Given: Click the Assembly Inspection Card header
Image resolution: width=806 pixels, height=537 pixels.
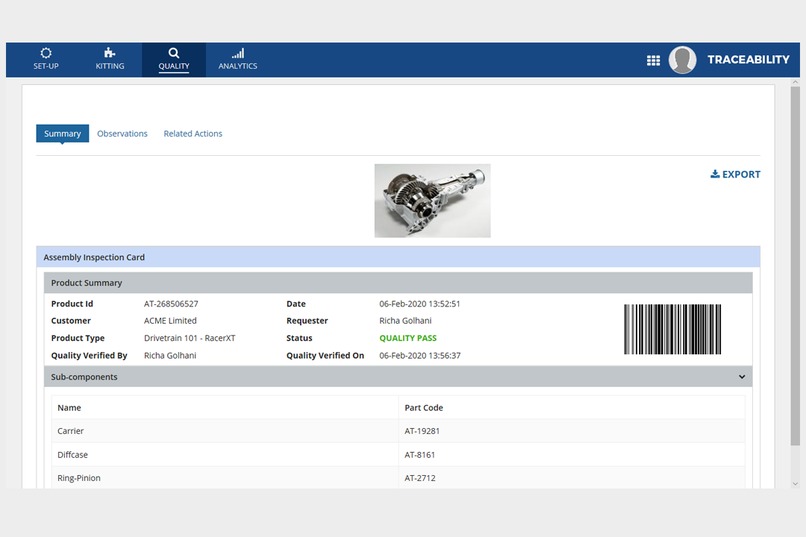Looking at the screenshot, I should tap(398, 257).
